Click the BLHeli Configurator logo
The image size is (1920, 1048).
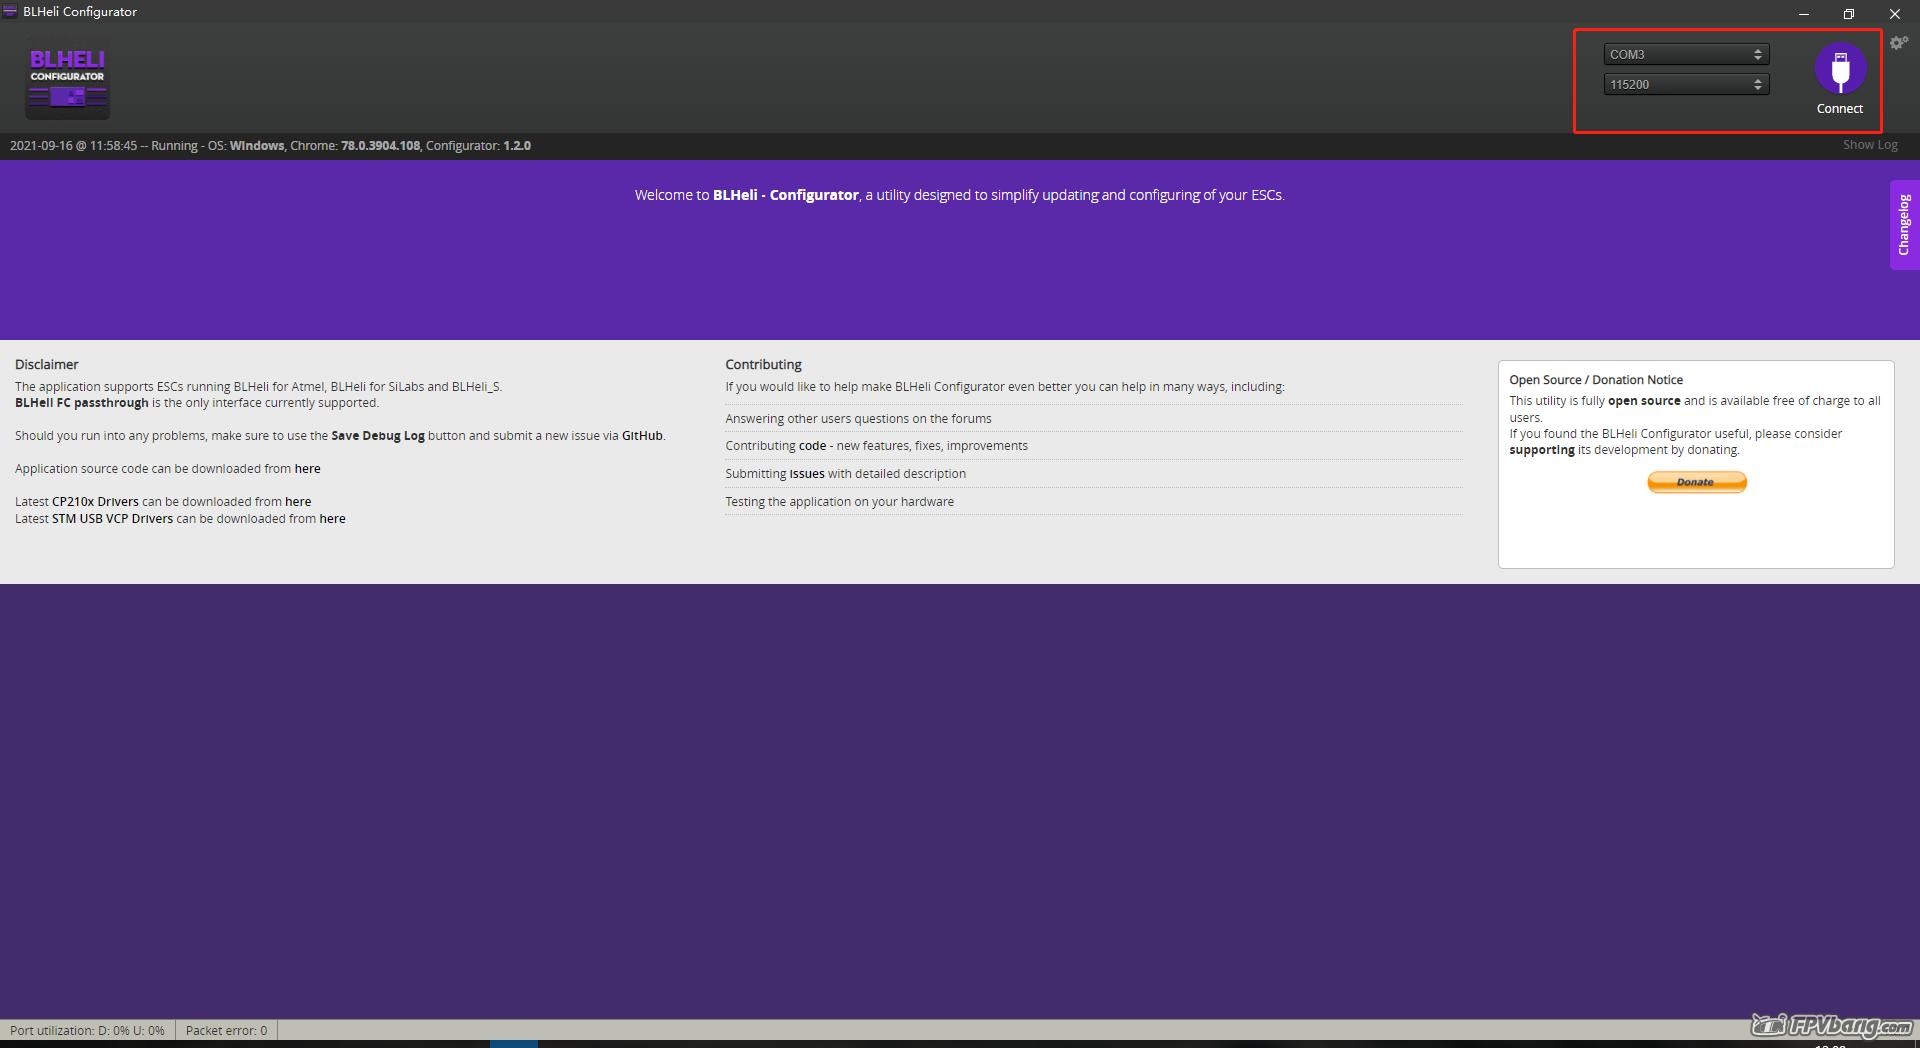click(68, 81)
